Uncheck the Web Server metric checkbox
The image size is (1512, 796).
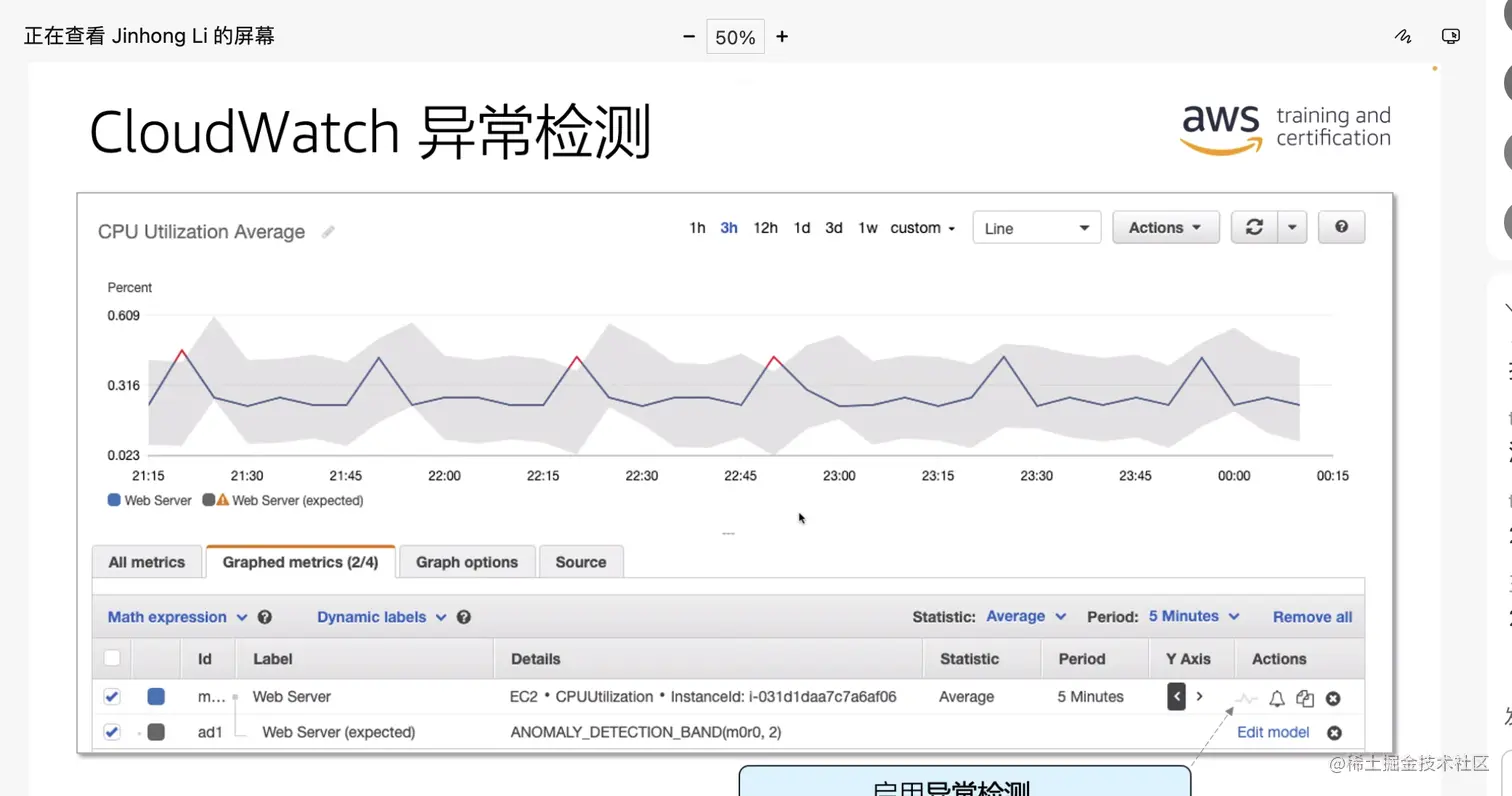point(112,696)
